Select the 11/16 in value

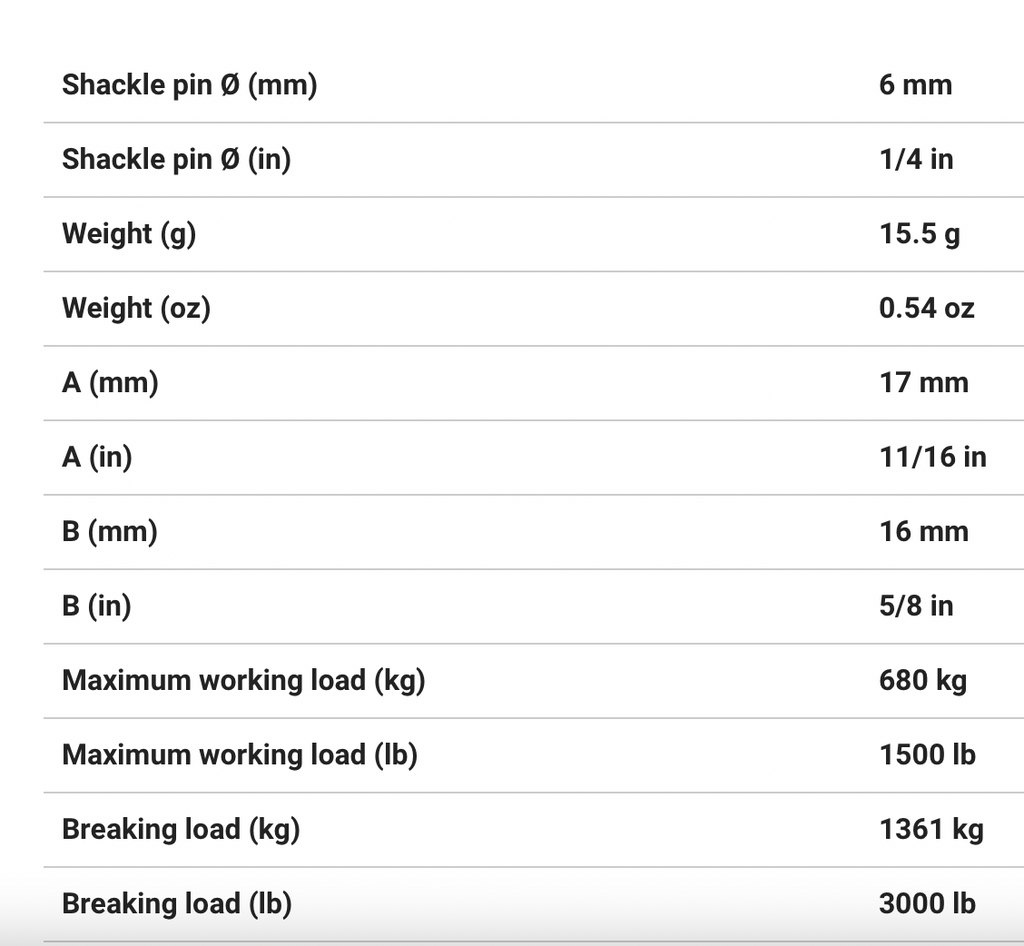pyautogui.click(x=932, y=457)
